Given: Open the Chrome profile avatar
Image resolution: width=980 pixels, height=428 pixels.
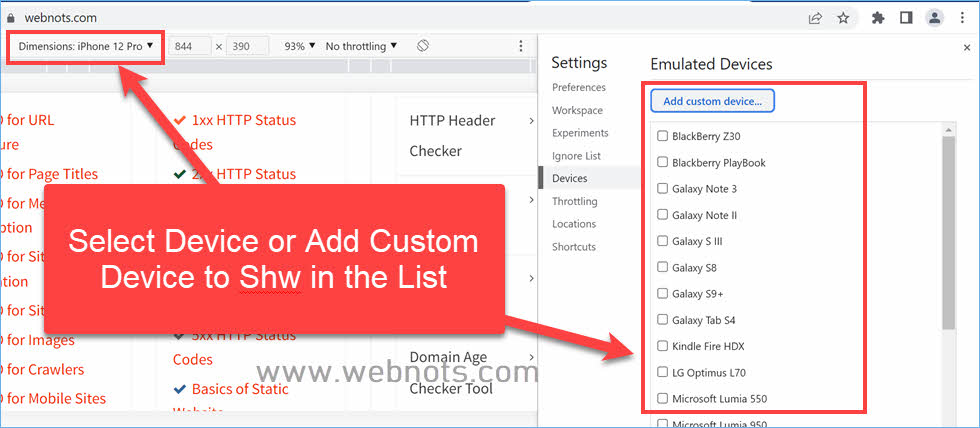Looking at the screenshot, I should pyautogui.click(x=935, y=17).
